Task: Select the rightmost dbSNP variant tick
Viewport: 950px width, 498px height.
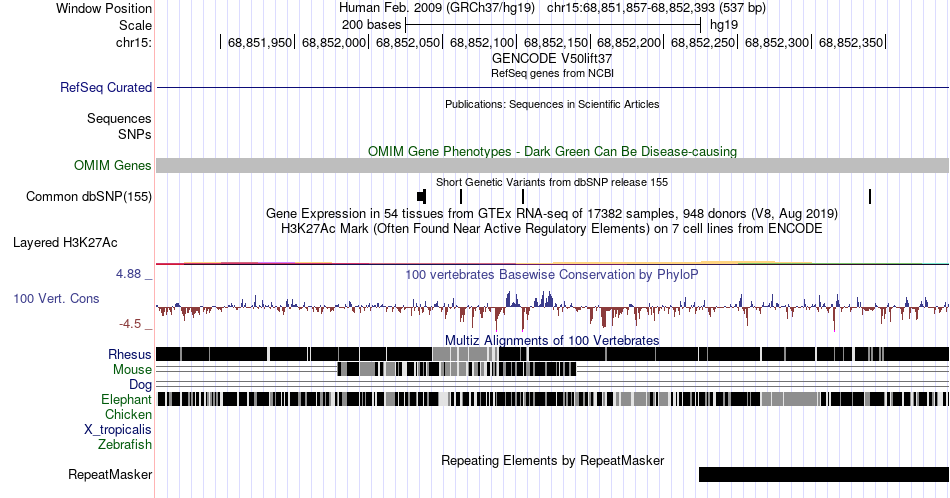Action: 870,196
